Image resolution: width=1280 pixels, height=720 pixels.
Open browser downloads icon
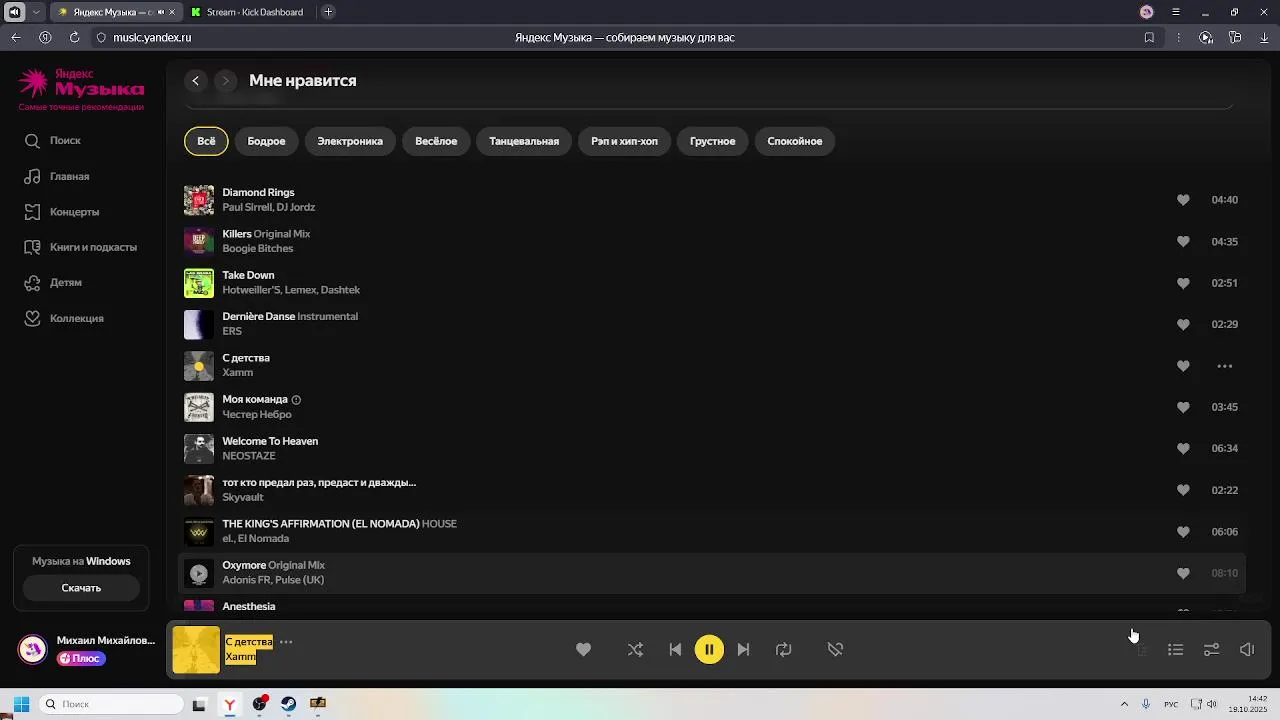(1264, 37)
